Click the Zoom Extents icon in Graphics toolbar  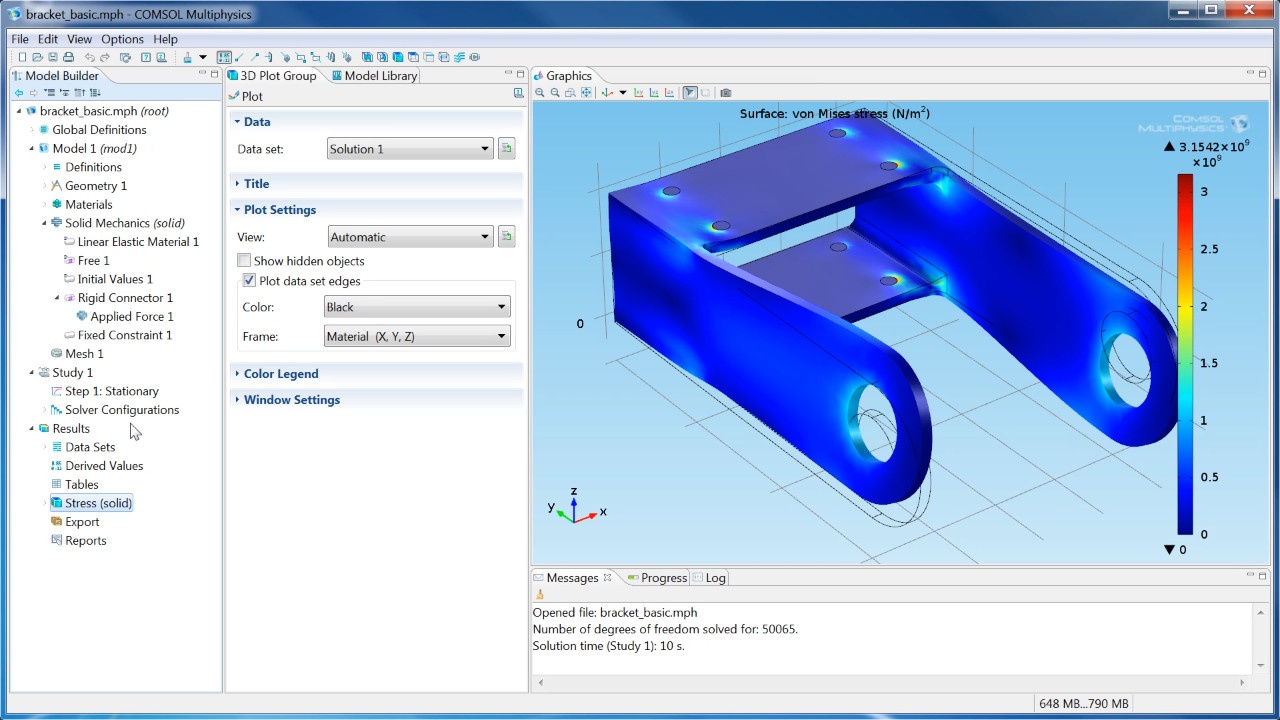click(586, 92)
